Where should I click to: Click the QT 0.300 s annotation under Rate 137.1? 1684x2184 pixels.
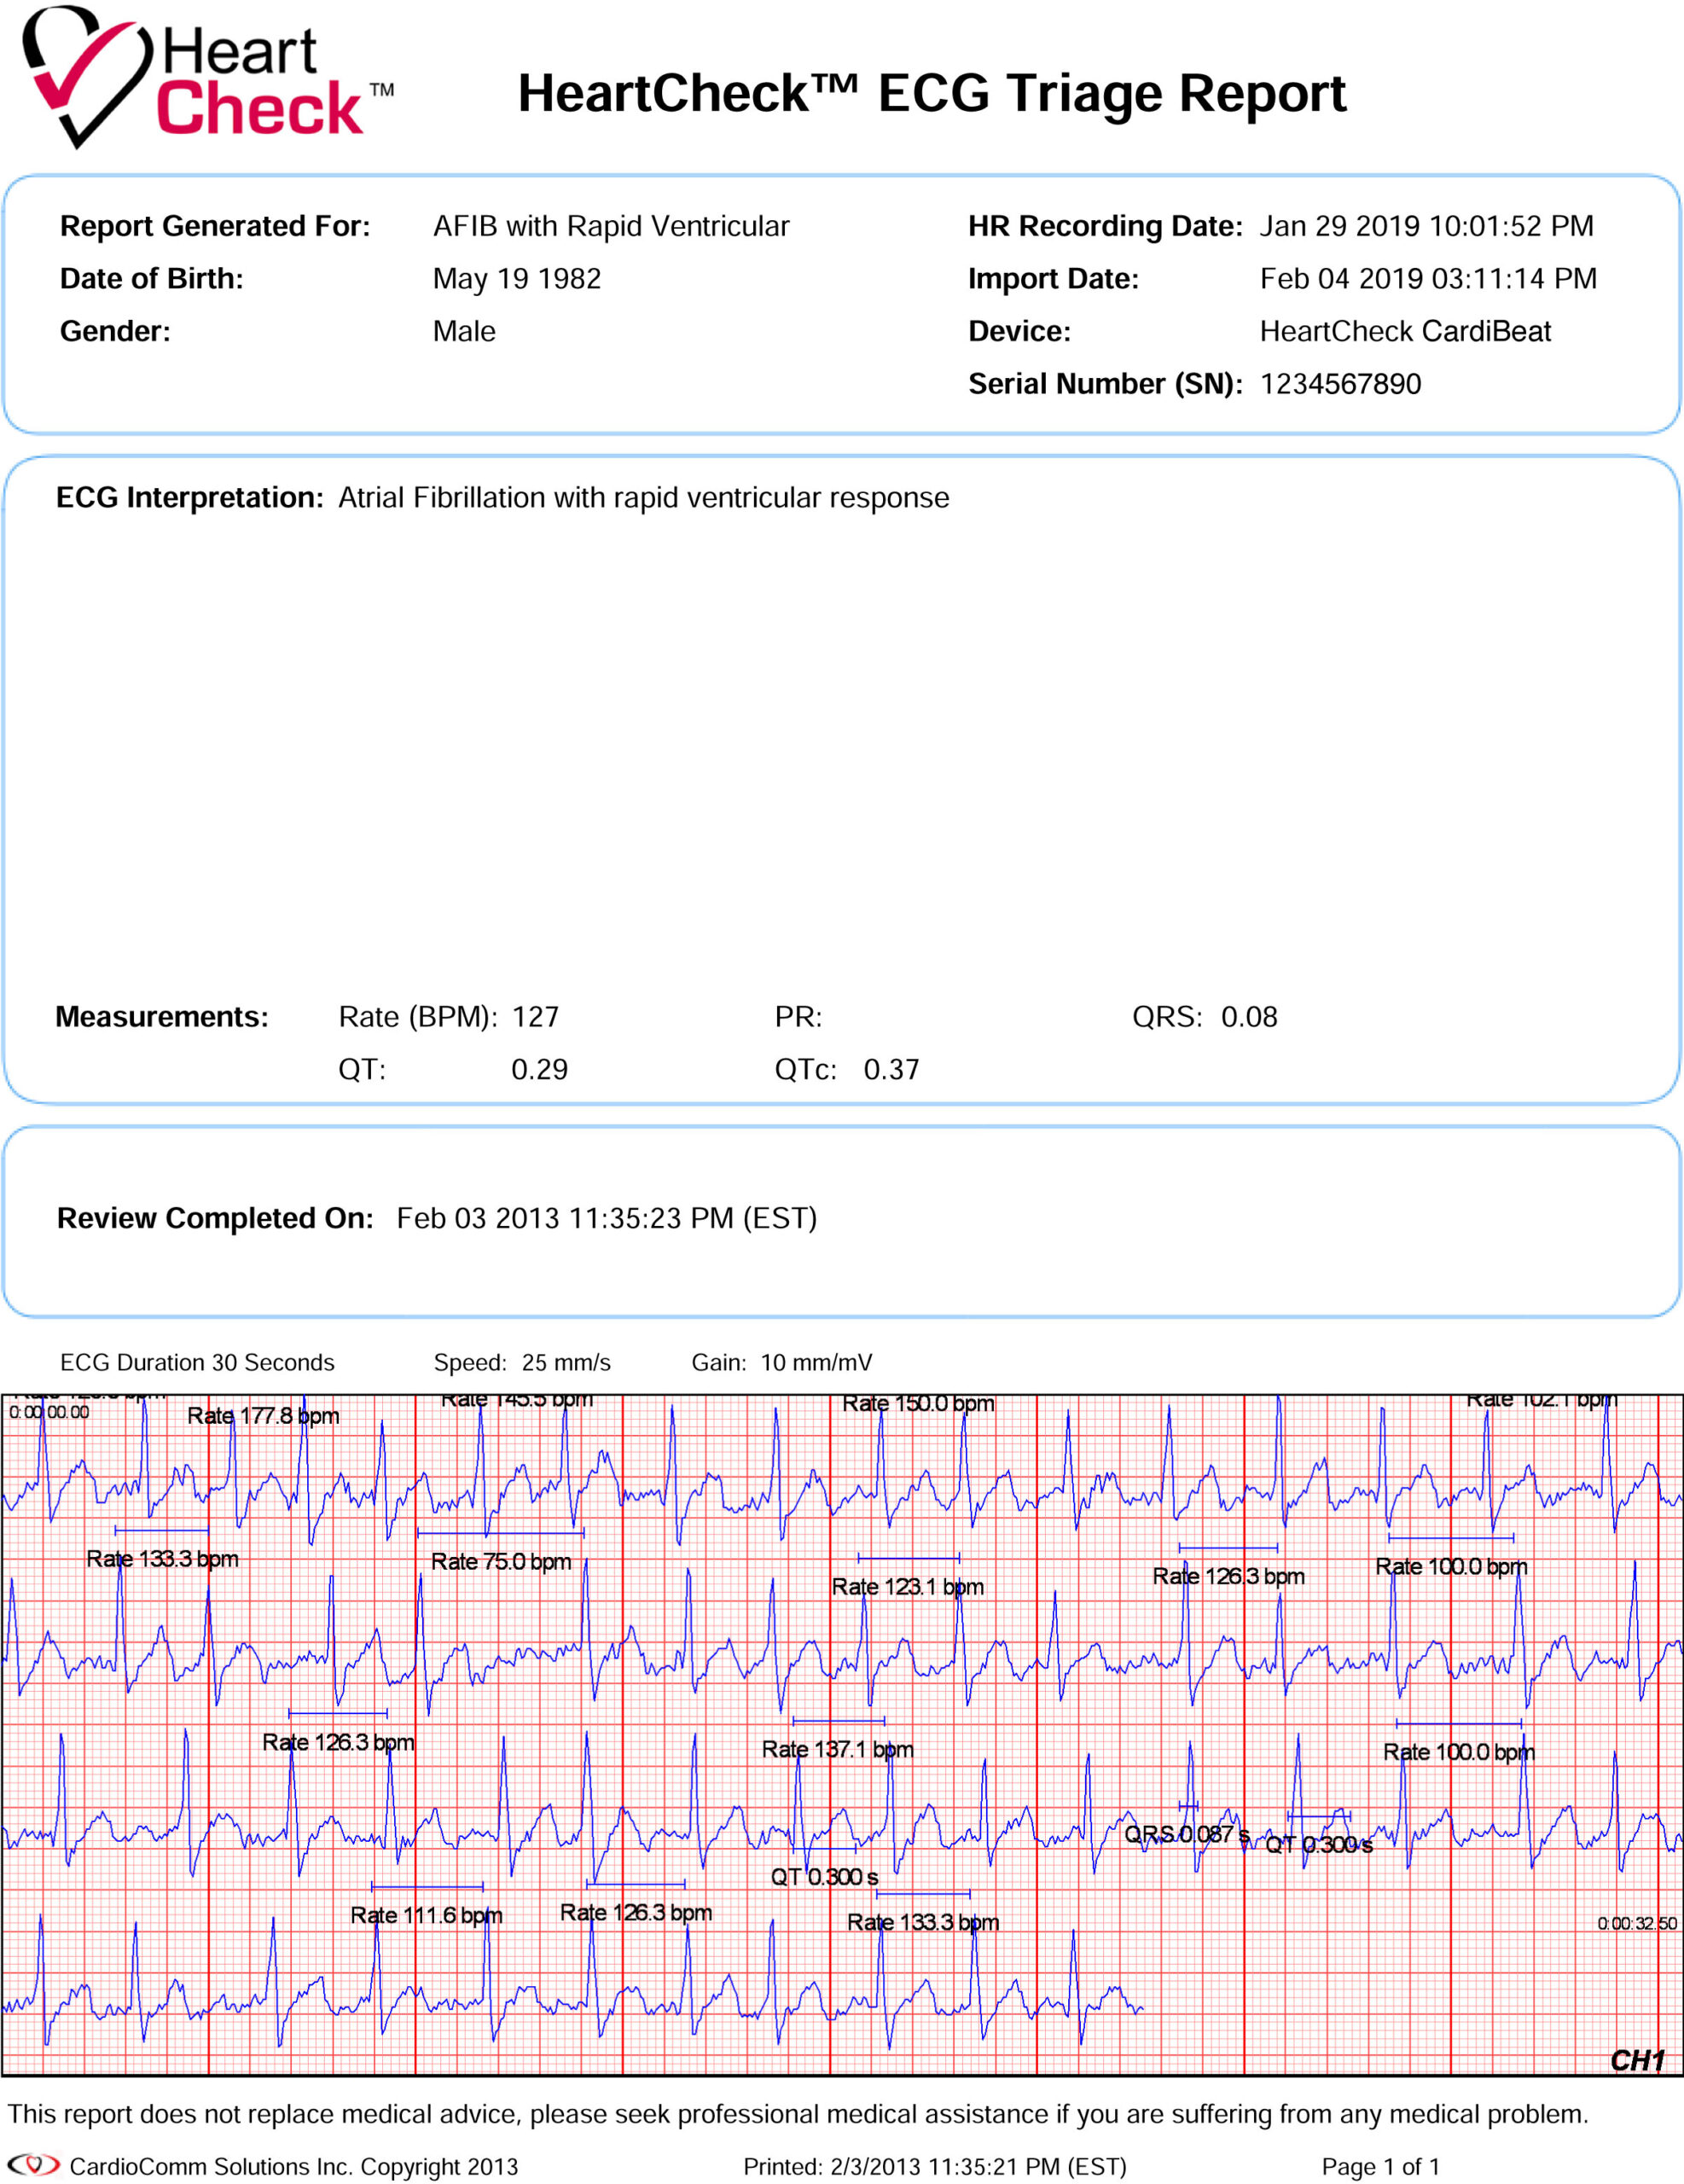[x=824, y=1877]
